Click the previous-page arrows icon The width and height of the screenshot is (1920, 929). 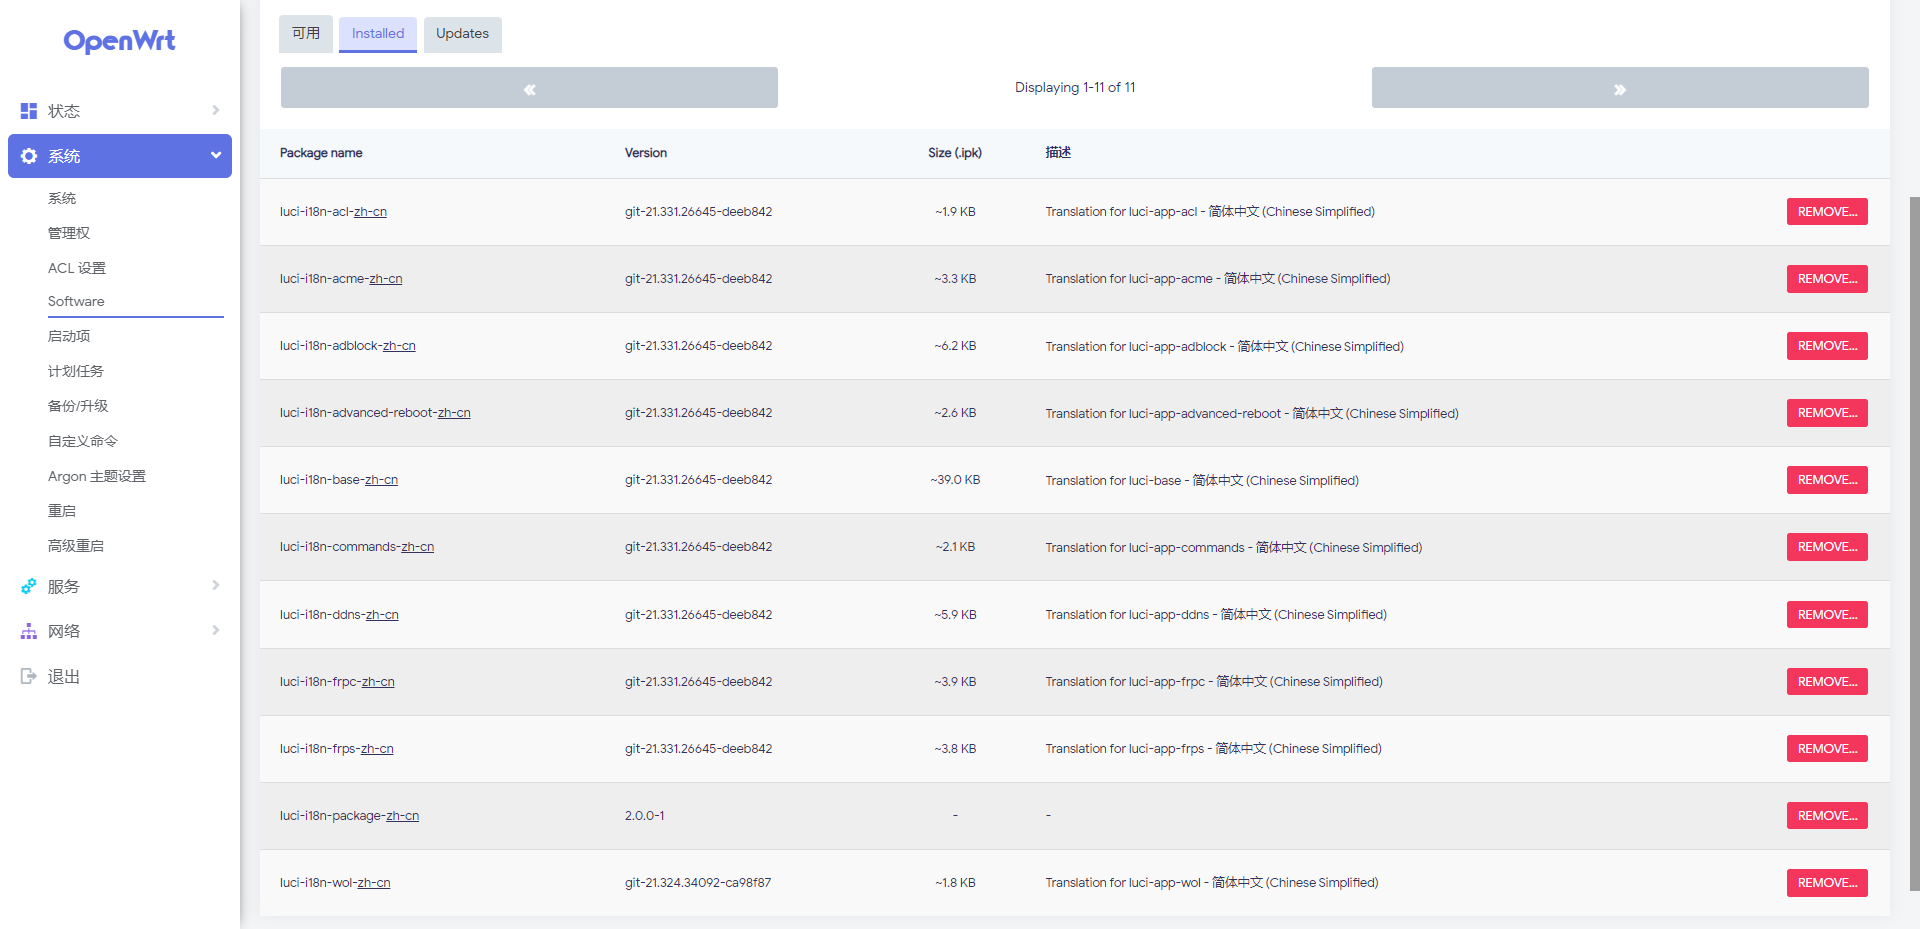point(529,88)
